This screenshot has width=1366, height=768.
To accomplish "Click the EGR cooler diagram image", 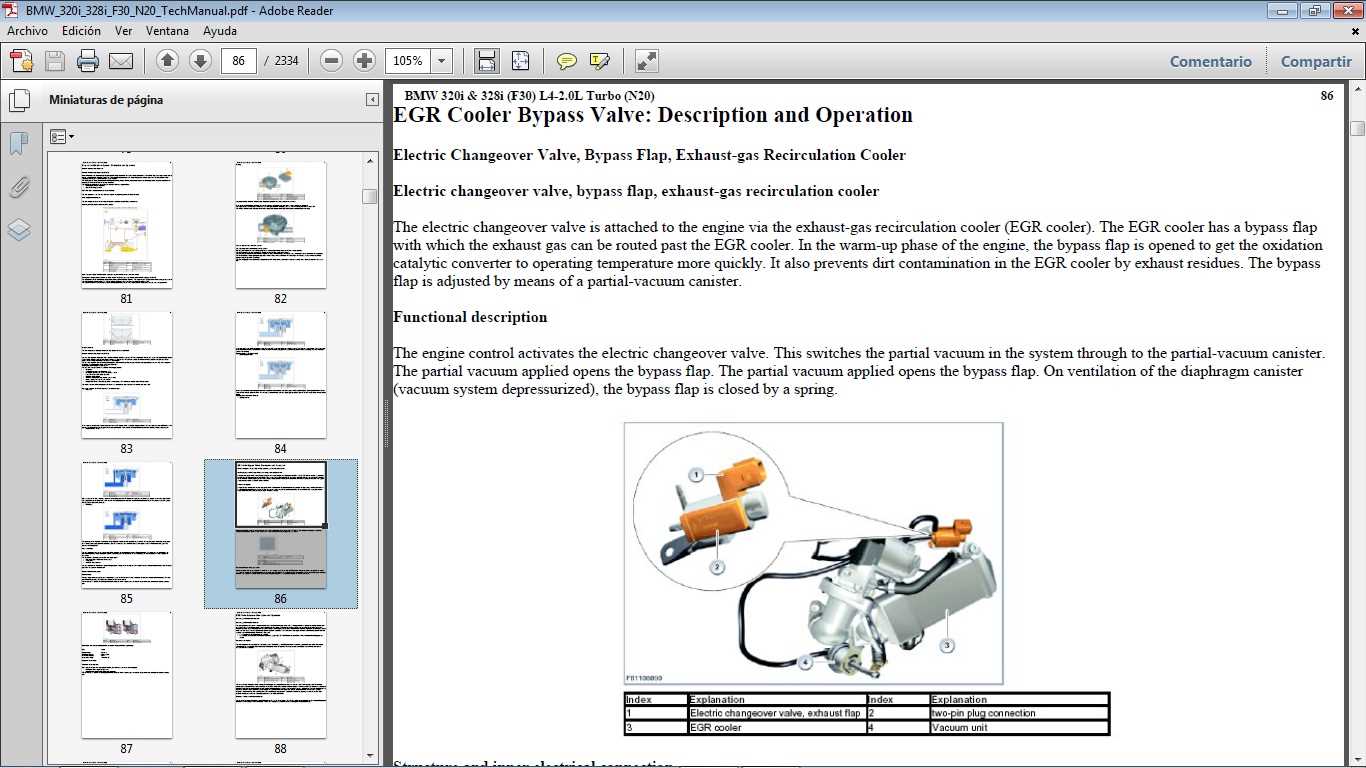I will click(x=813, y=553).
